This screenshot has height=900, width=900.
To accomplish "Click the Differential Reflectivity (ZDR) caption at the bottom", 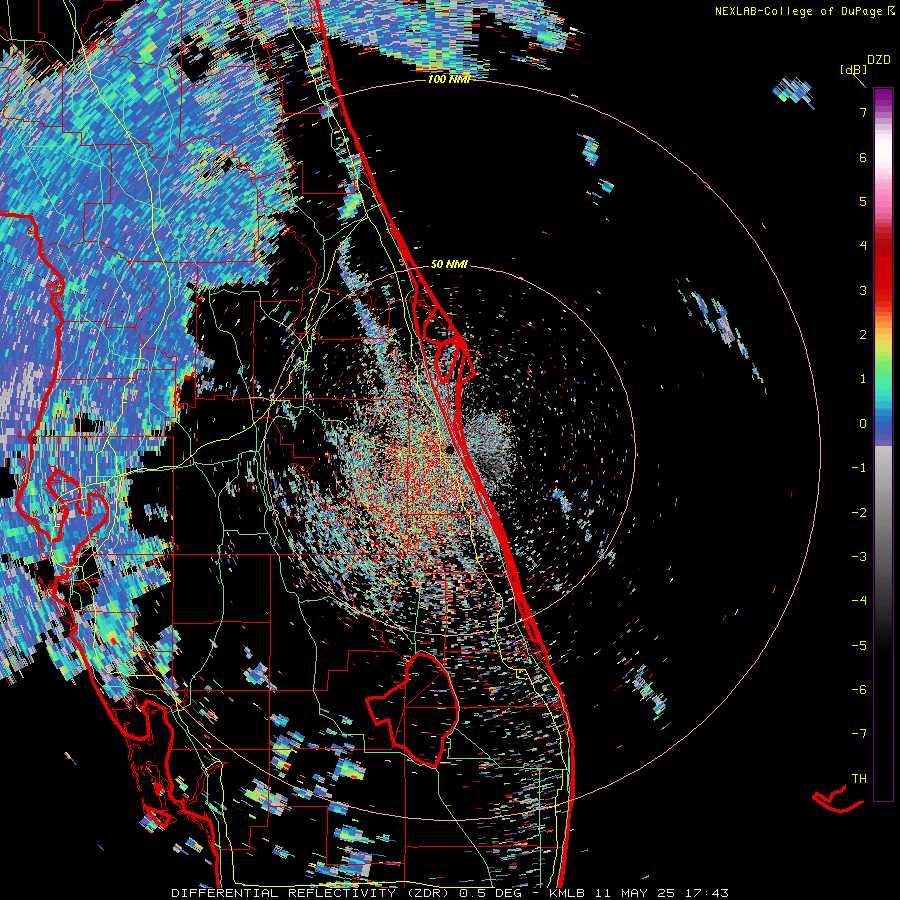I will [x=449, y=893].
